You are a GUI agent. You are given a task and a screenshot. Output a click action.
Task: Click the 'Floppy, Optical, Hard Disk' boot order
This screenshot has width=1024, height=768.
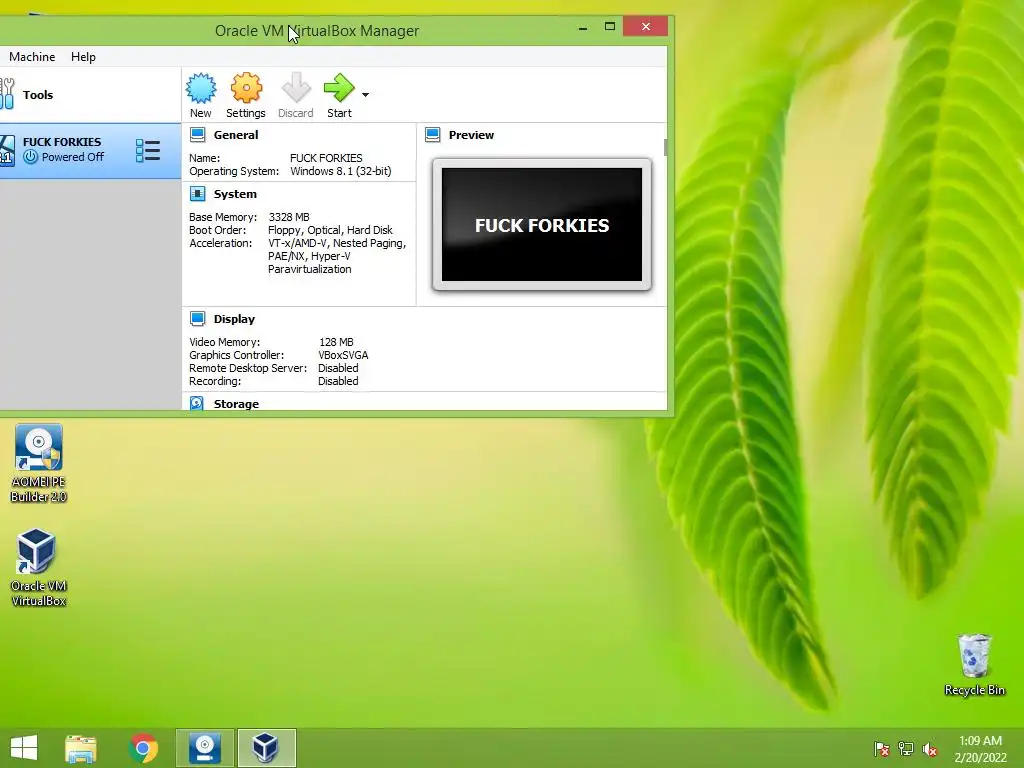(330, 230)
